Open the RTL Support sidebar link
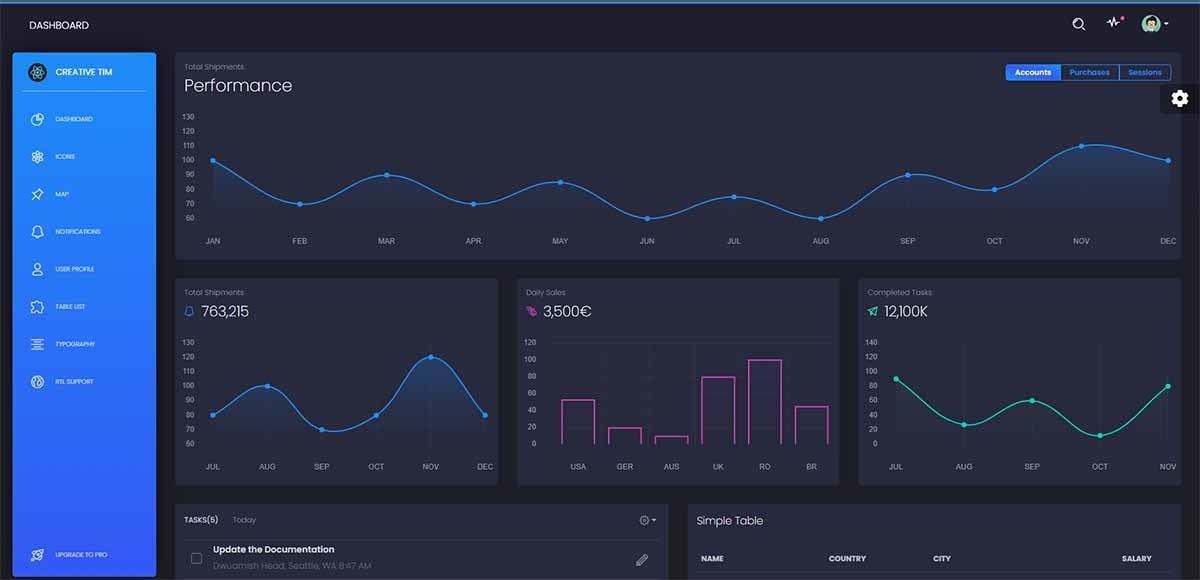1200x580 pixels. coord(74,382)
